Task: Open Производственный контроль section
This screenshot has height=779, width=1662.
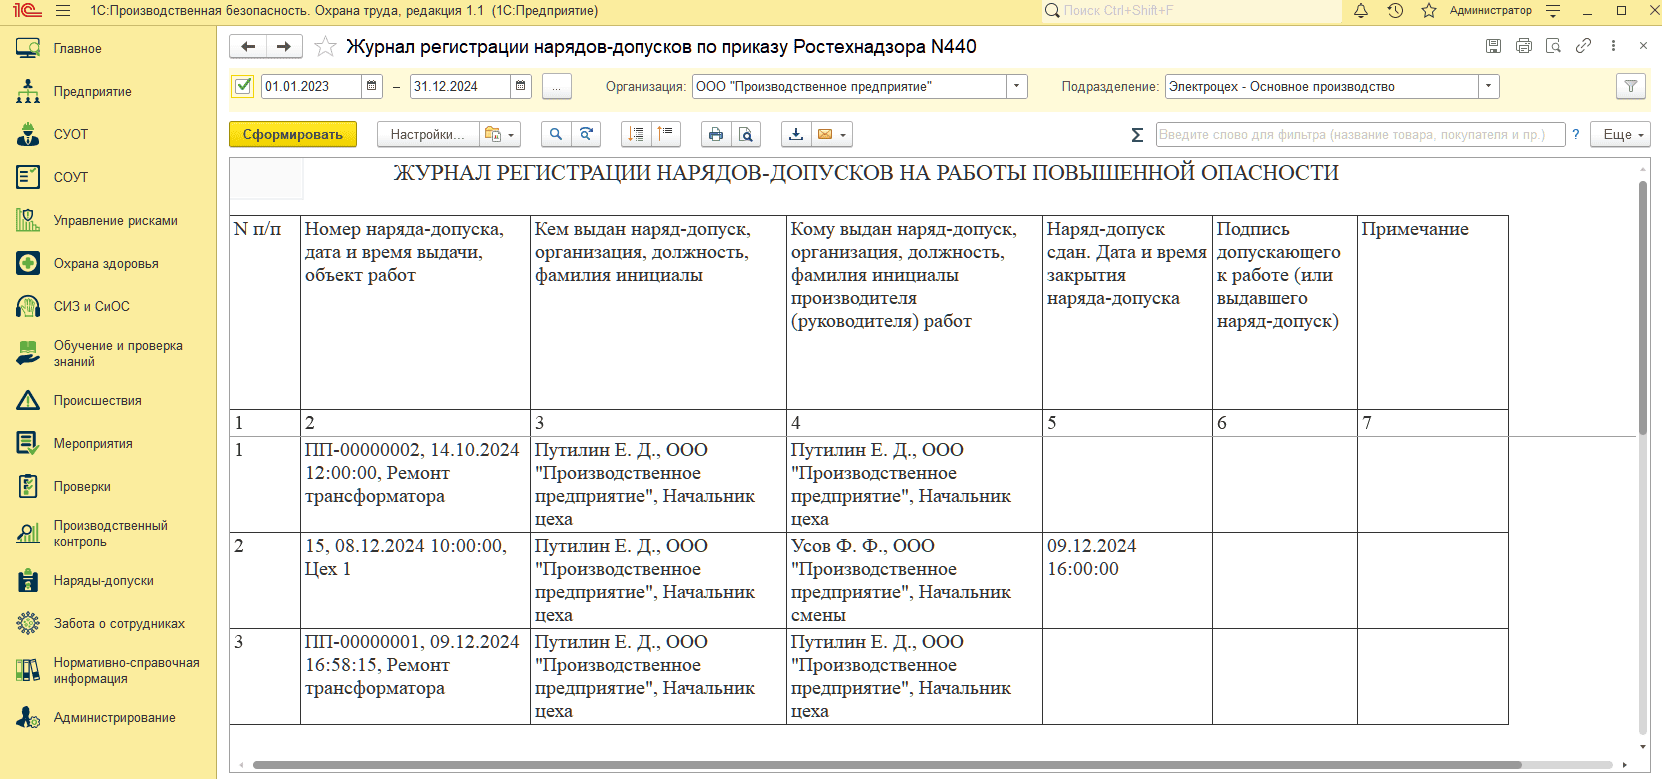Action: coord(108,533)
